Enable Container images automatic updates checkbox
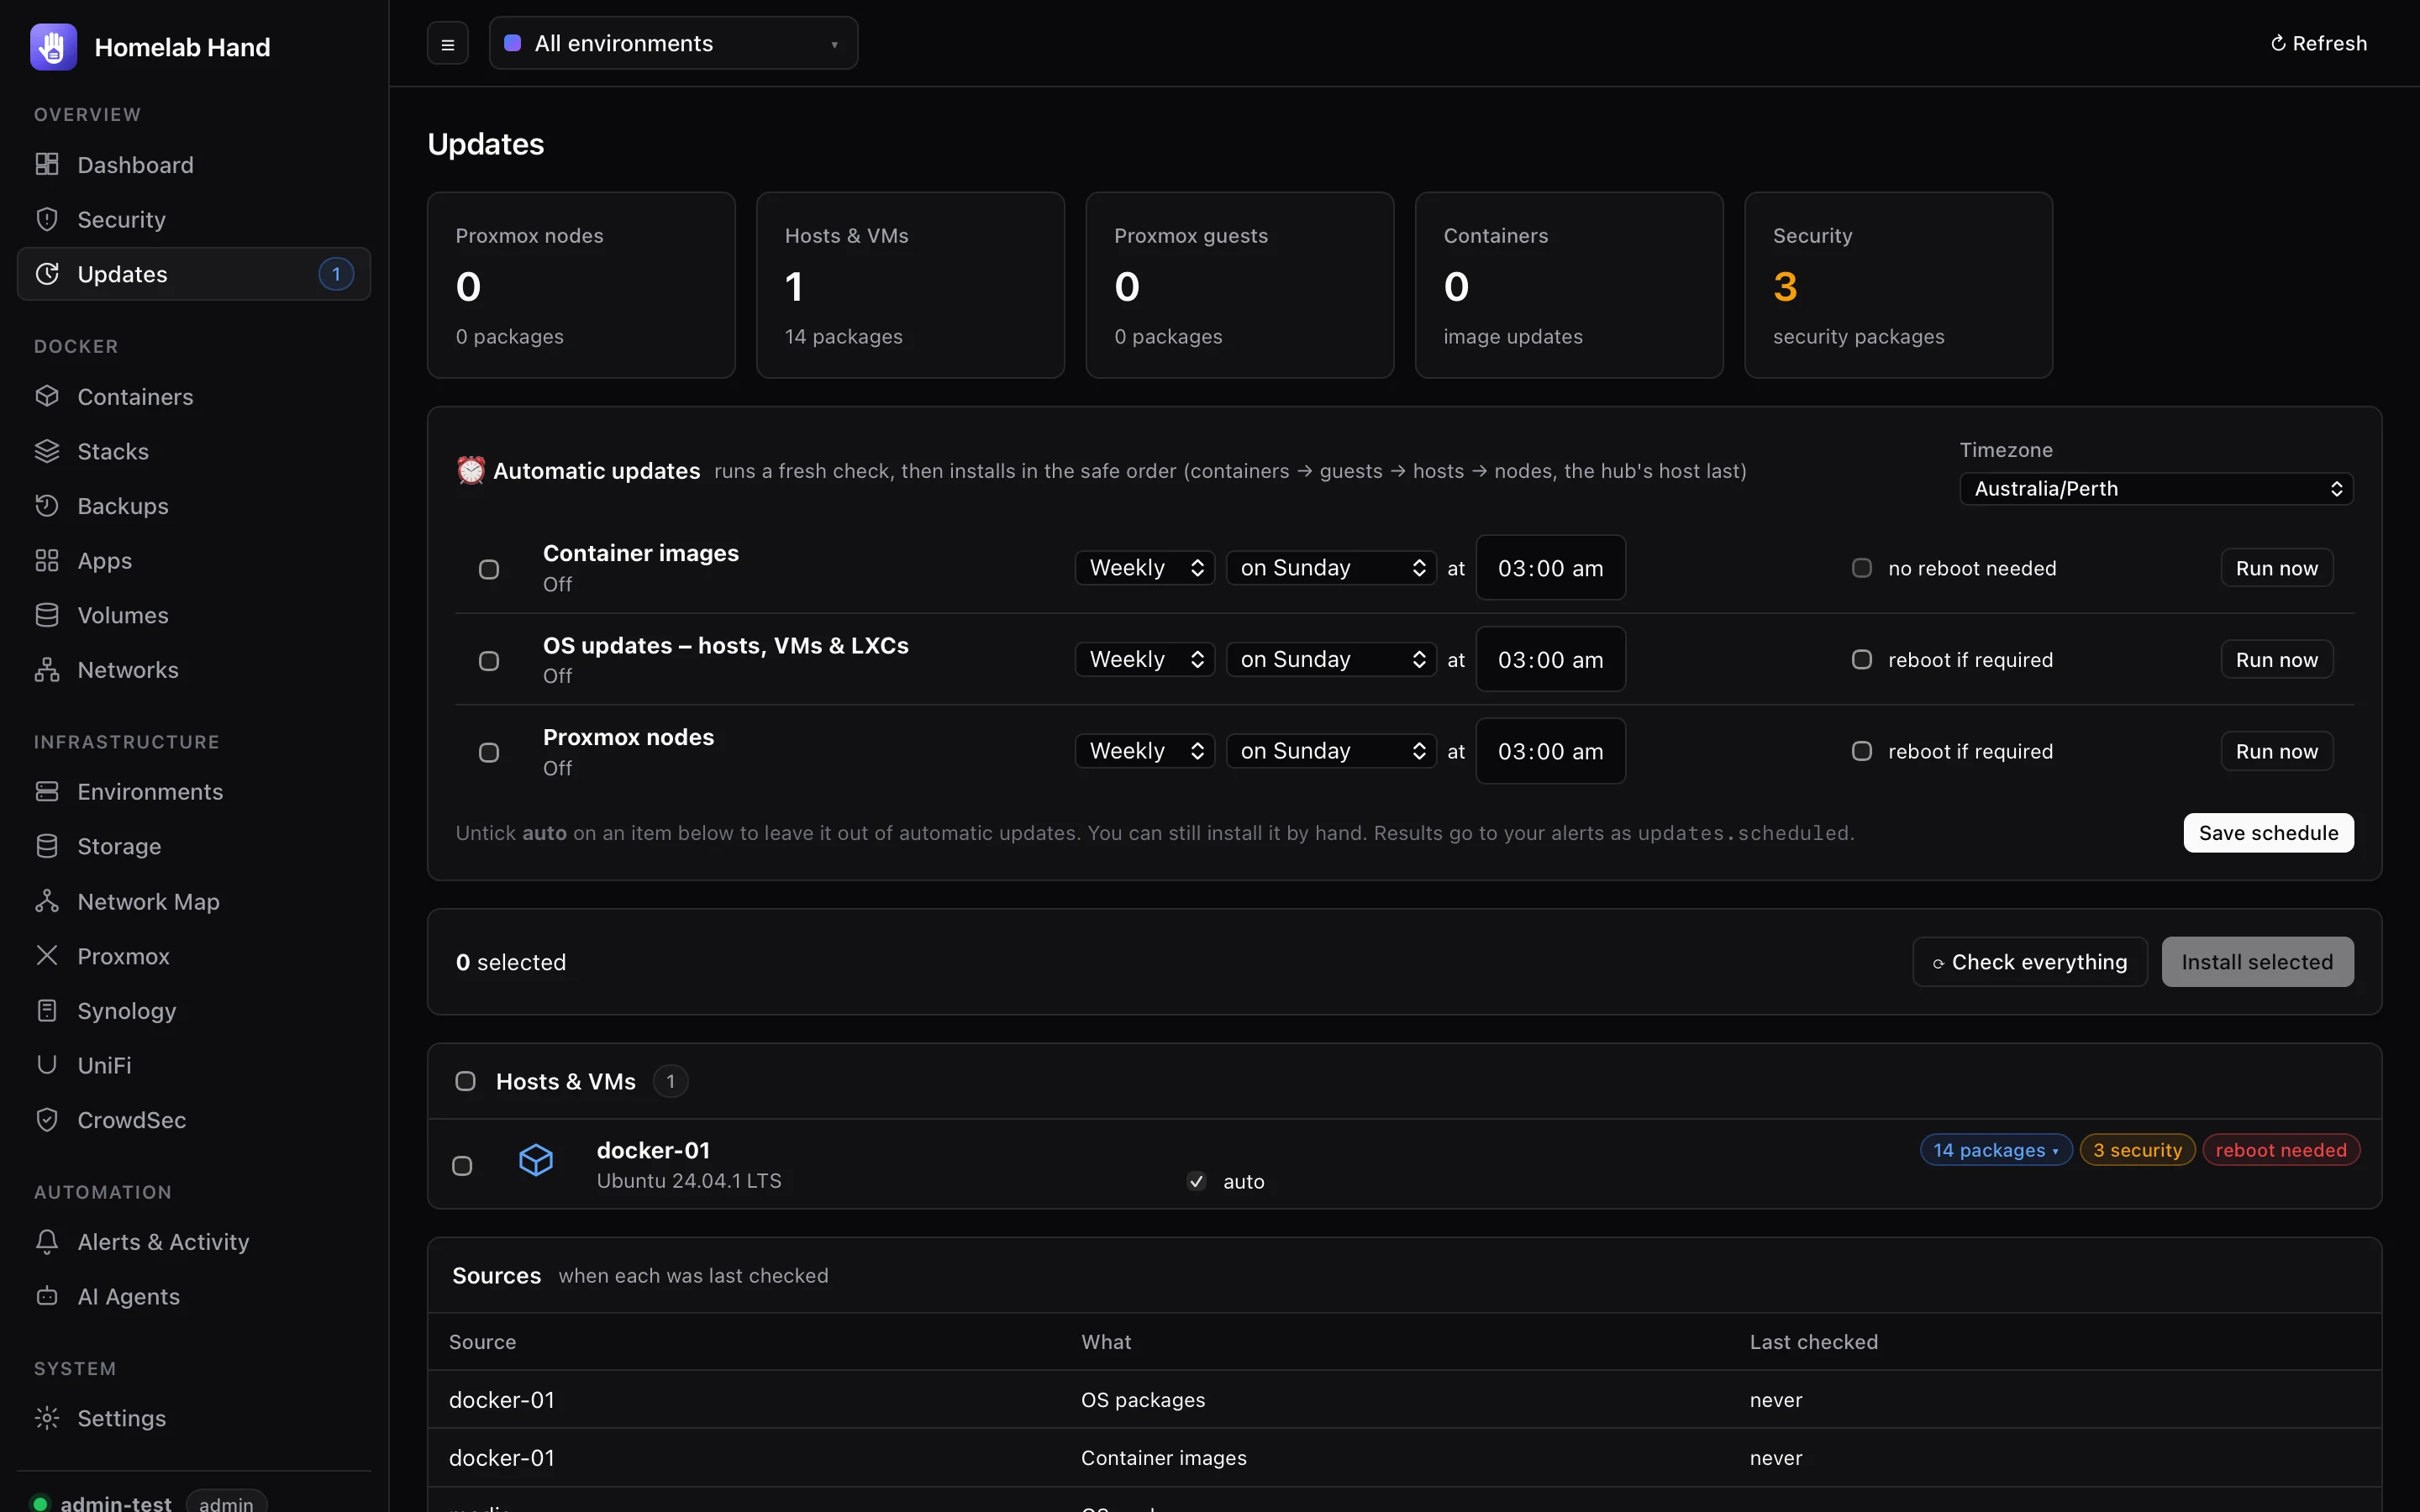2420x1512 pixels. (489, 569)
